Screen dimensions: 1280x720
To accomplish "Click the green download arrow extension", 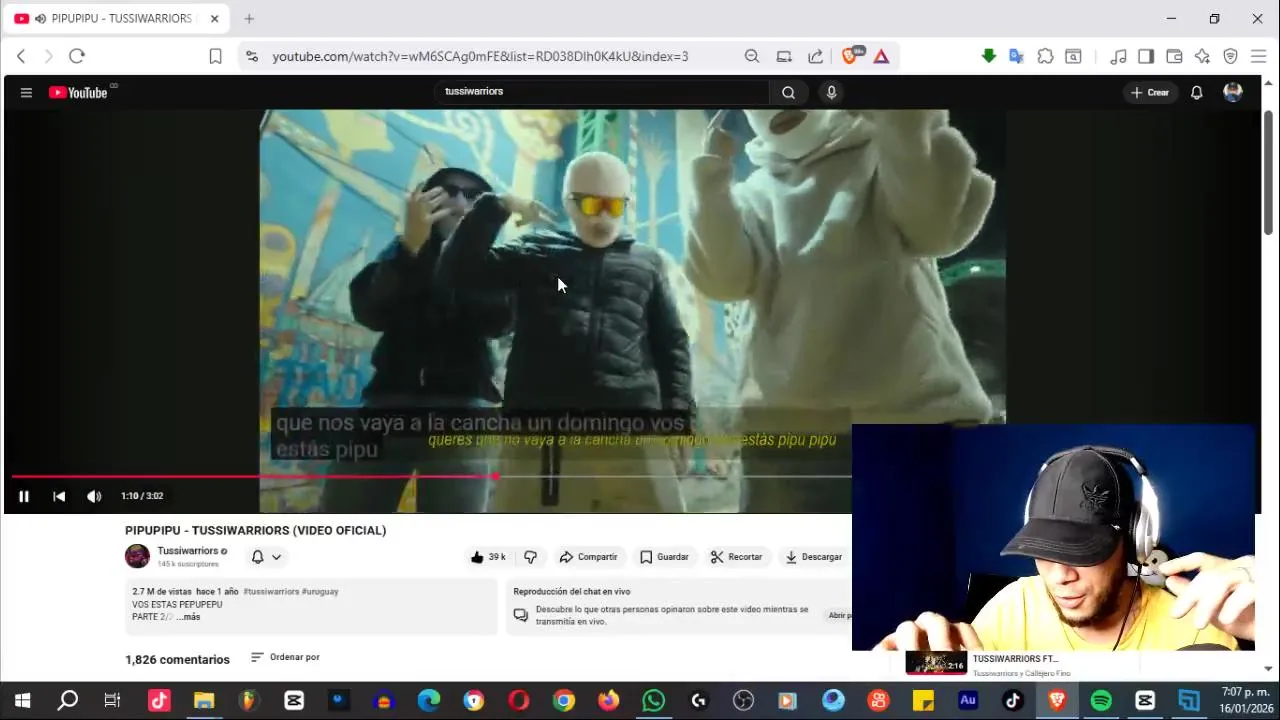I will click(988, 56).
